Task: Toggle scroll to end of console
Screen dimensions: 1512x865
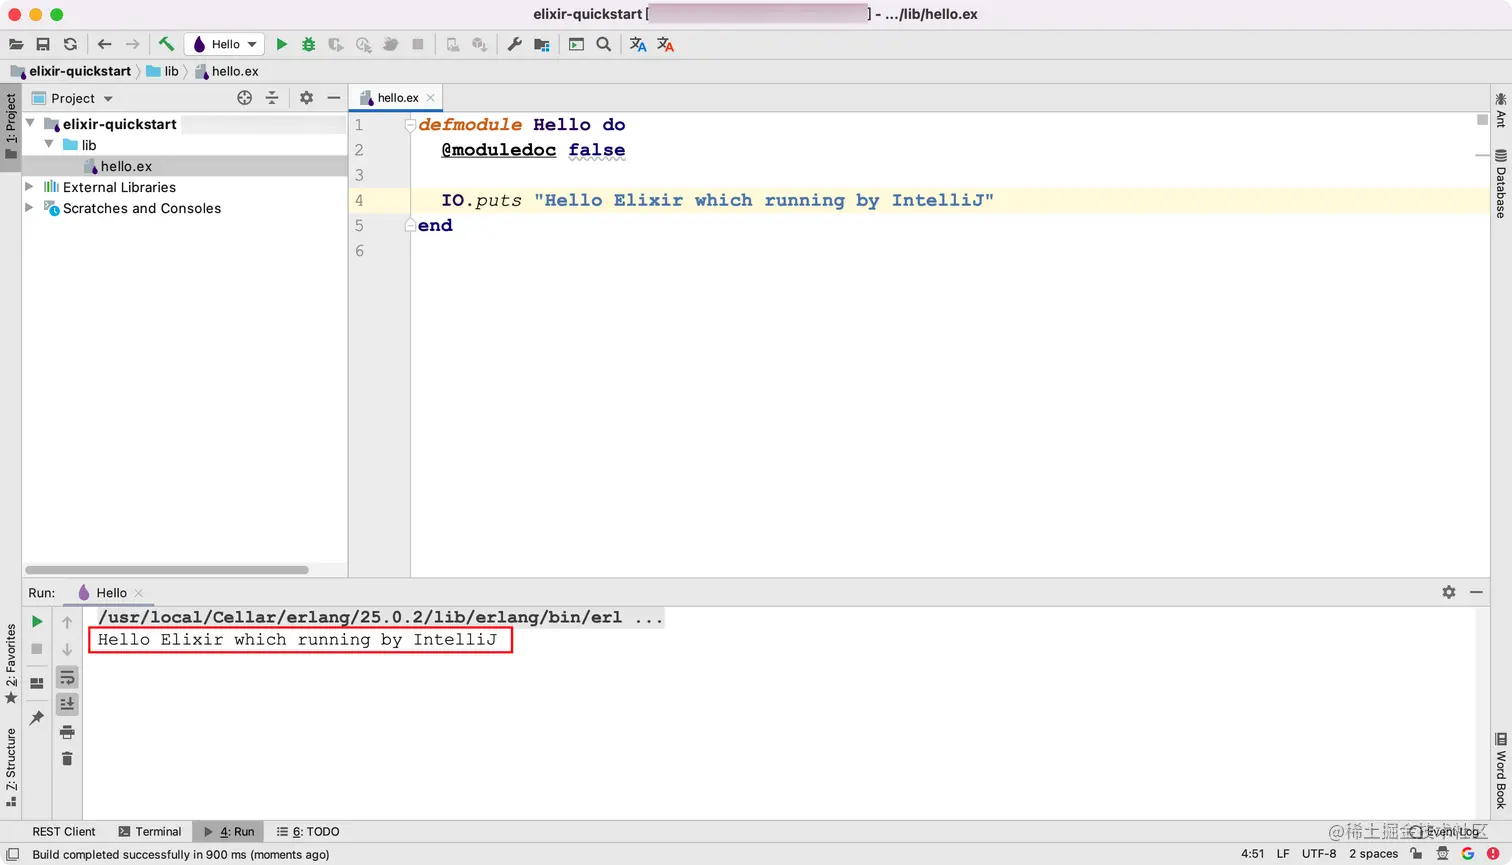Action: (67, 704)
